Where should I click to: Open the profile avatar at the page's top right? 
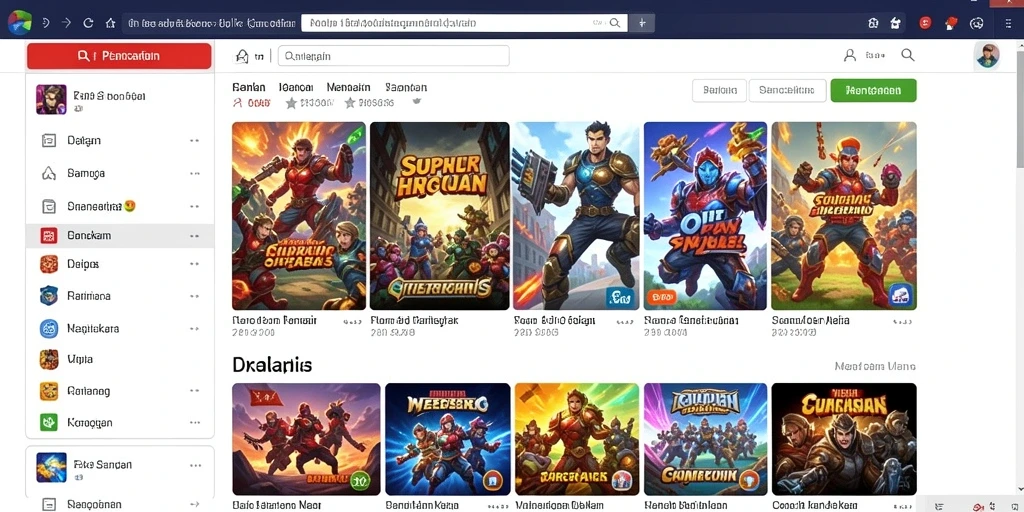pyautogui.click(x=987, y=56)
